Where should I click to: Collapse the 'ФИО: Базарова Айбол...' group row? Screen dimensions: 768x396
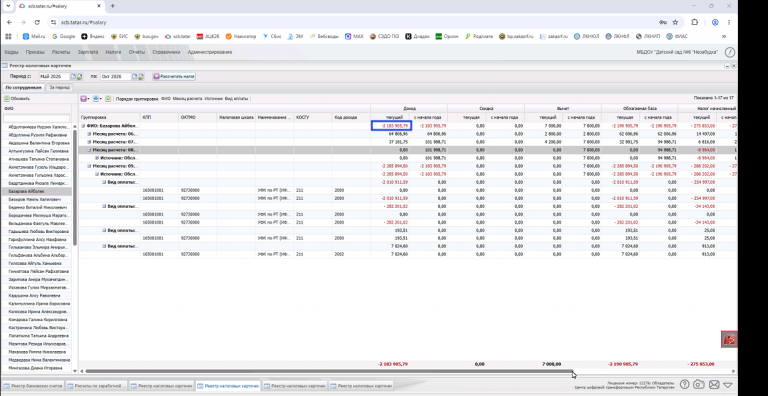click(x=83, y=126)
